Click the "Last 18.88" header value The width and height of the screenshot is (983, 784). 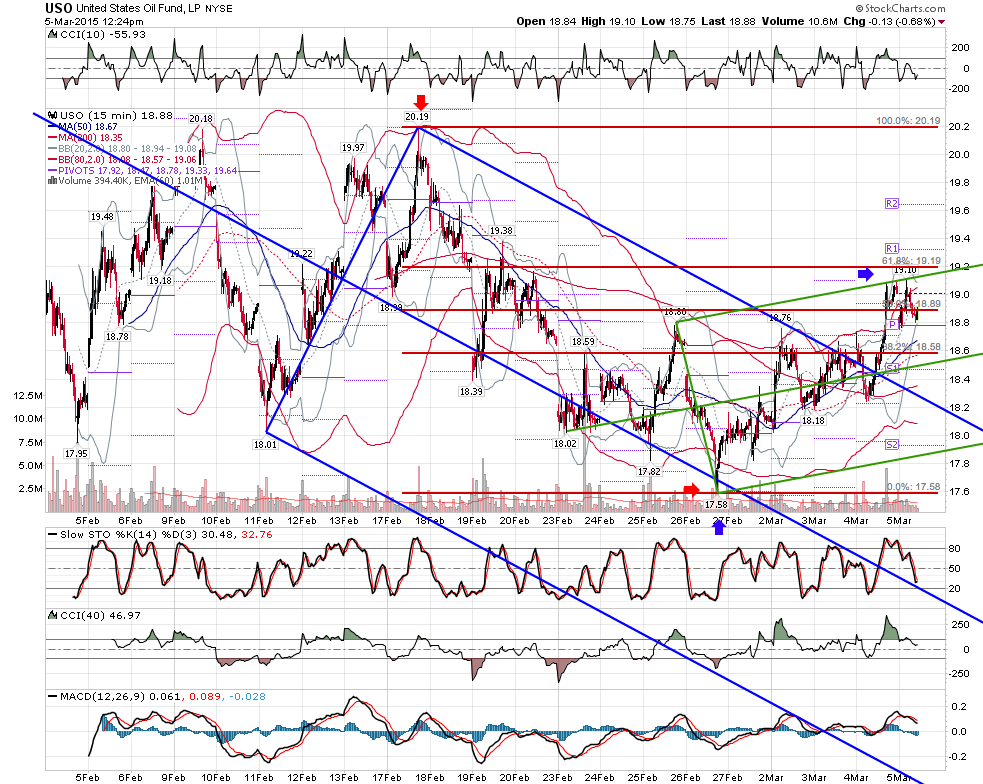[728, 21]
